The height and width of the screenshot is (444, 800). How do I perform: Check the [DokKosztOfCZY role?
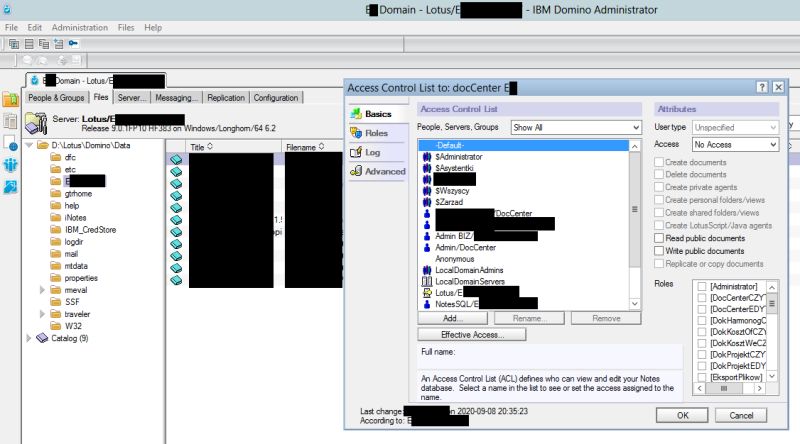click(x=702, y=332)
